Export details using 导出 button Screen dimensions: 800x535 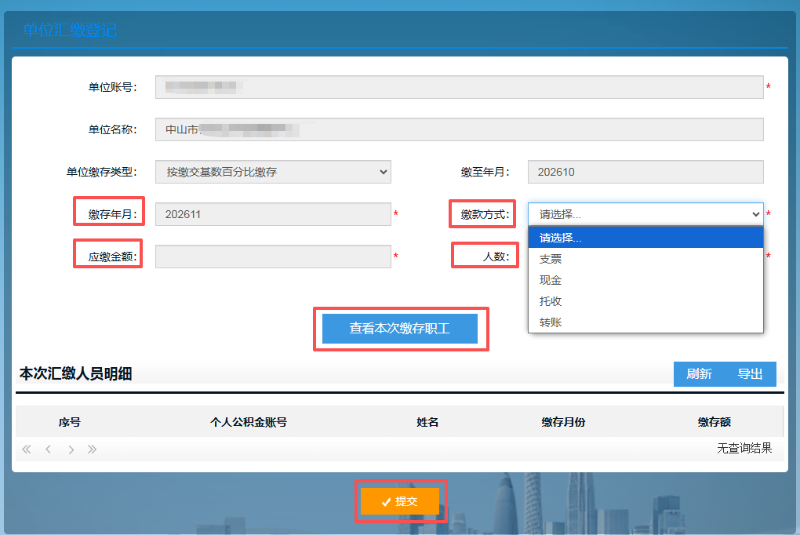click(750, 374)
